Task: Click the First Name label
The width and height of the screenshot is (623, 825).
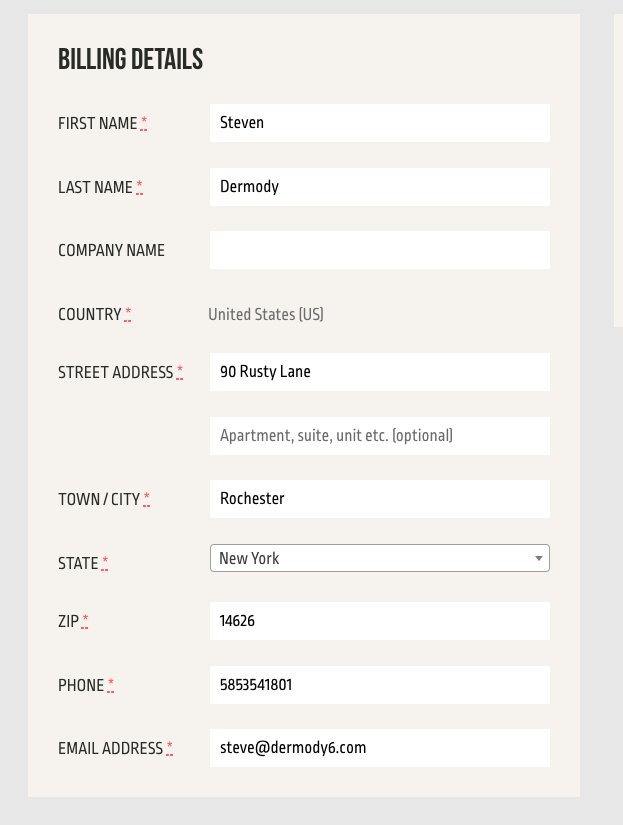Action: click(98, 124)
